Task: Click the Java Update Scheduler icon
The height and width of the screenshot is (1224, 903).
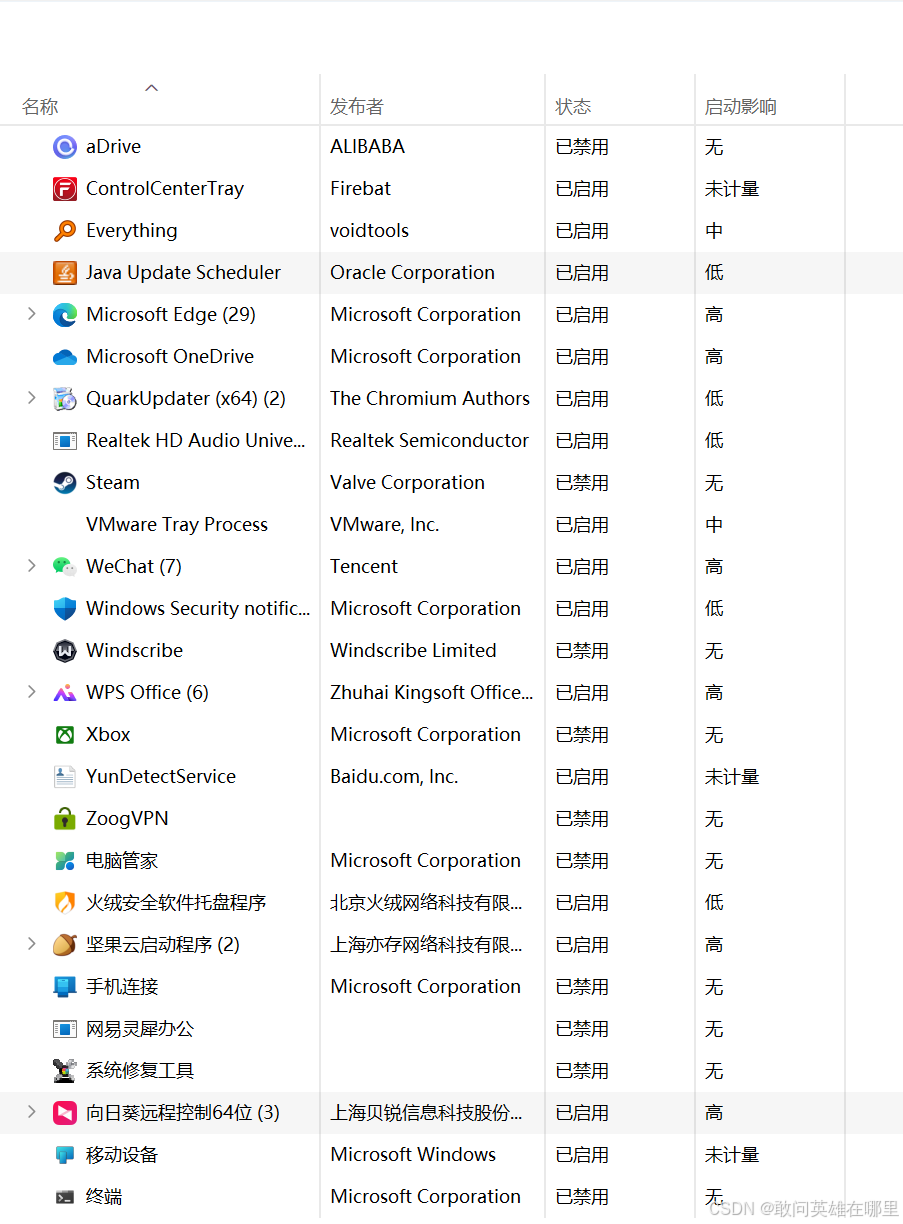Action: click(65, 273)
